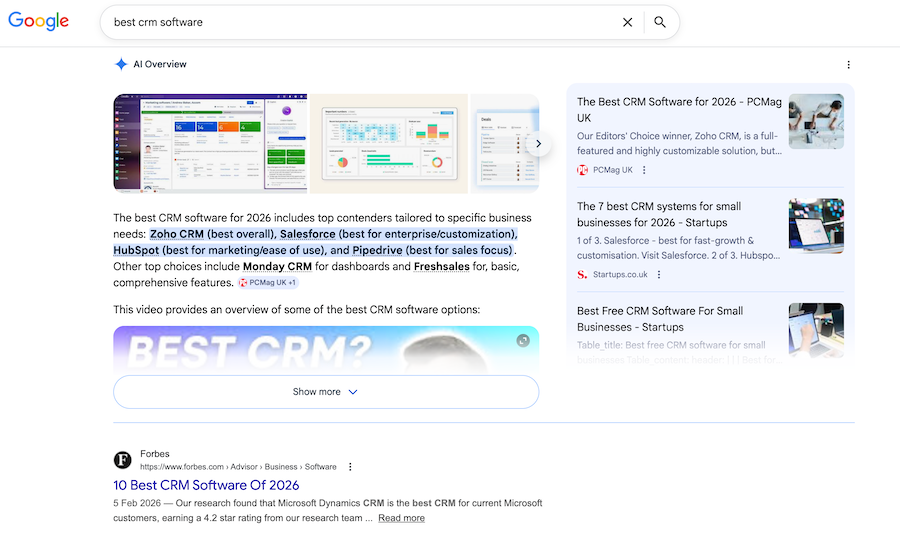This screenshot has width=900, height=537.
Task: Click the Freshsales link
Action: click(441, 266)
